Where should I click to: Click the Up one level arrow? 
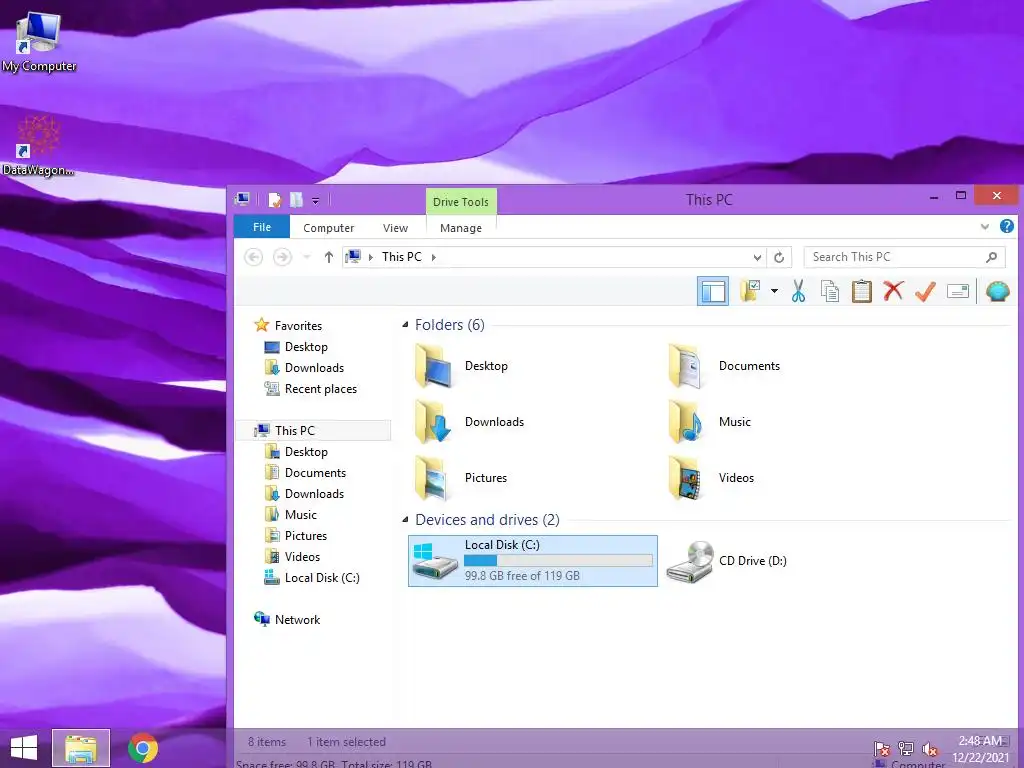[x=328, y=257]
